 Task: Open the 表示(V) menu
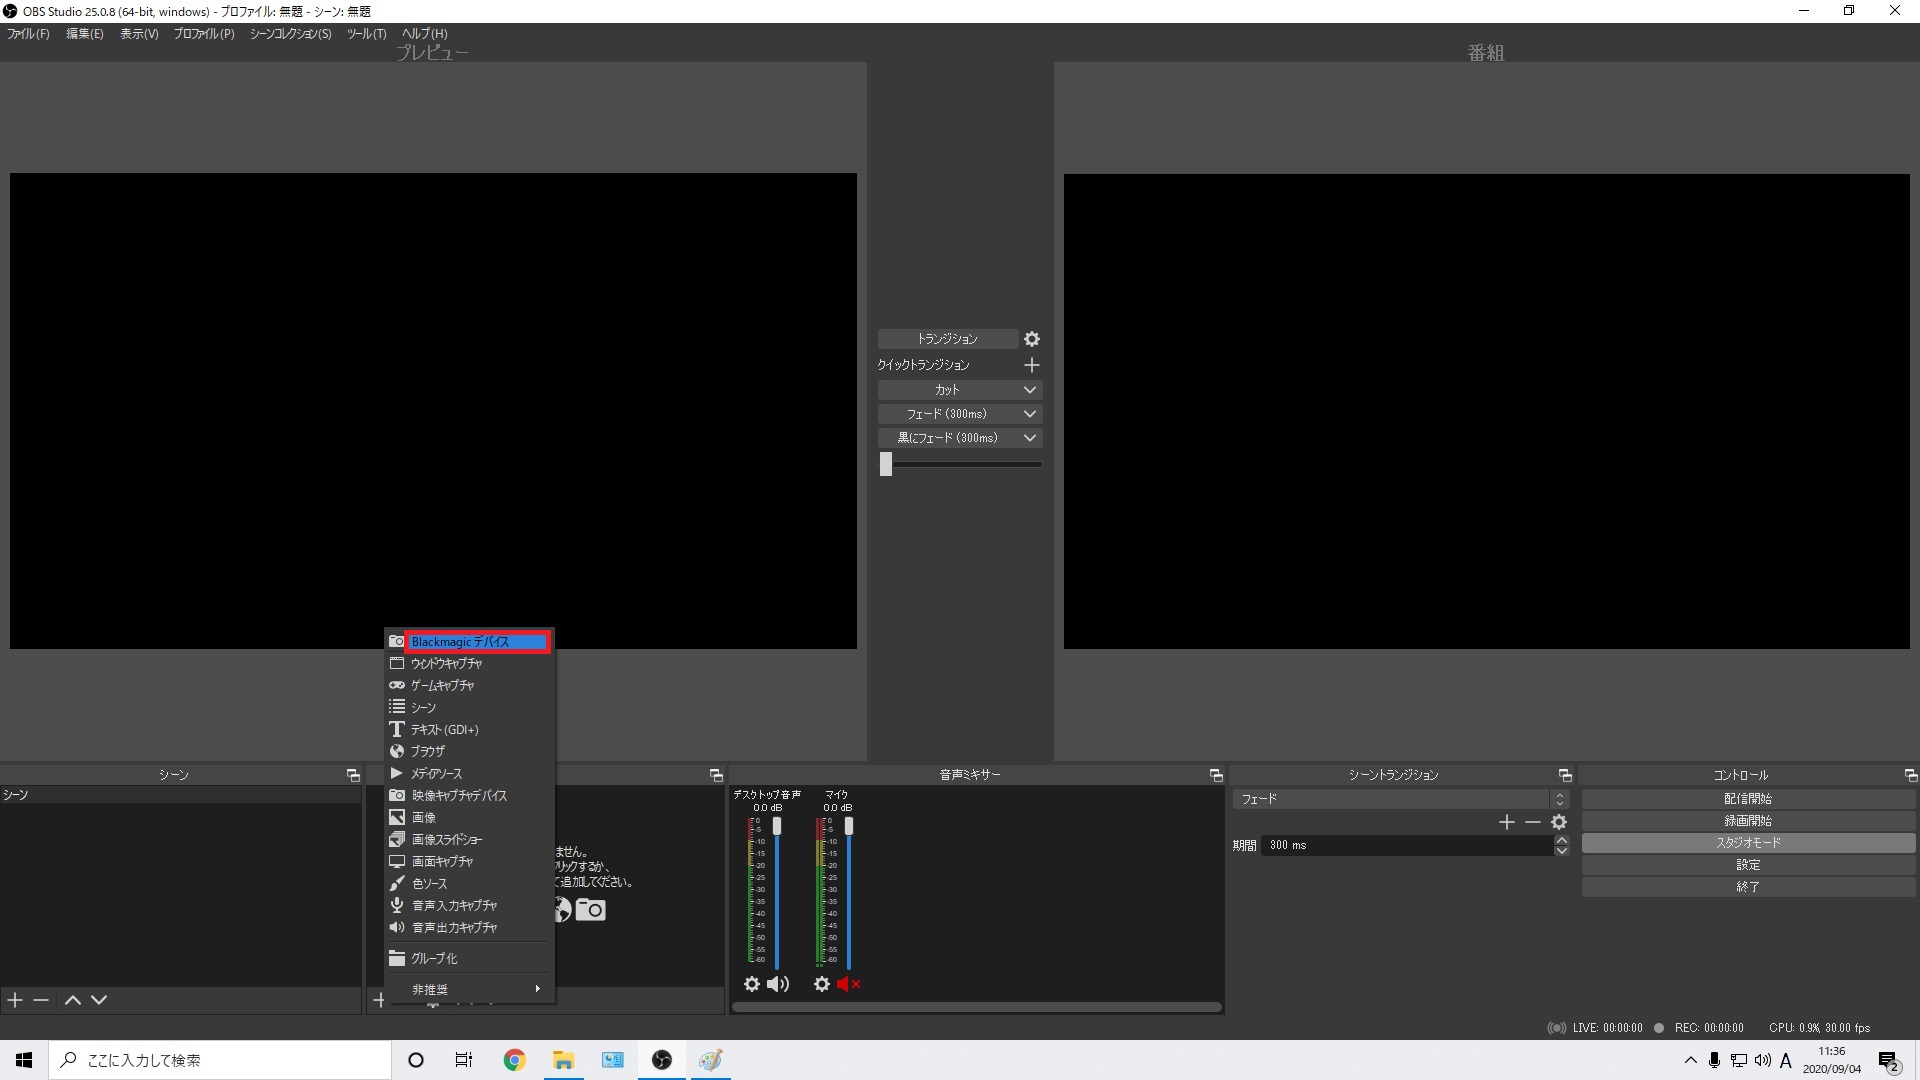click(139, 34)
